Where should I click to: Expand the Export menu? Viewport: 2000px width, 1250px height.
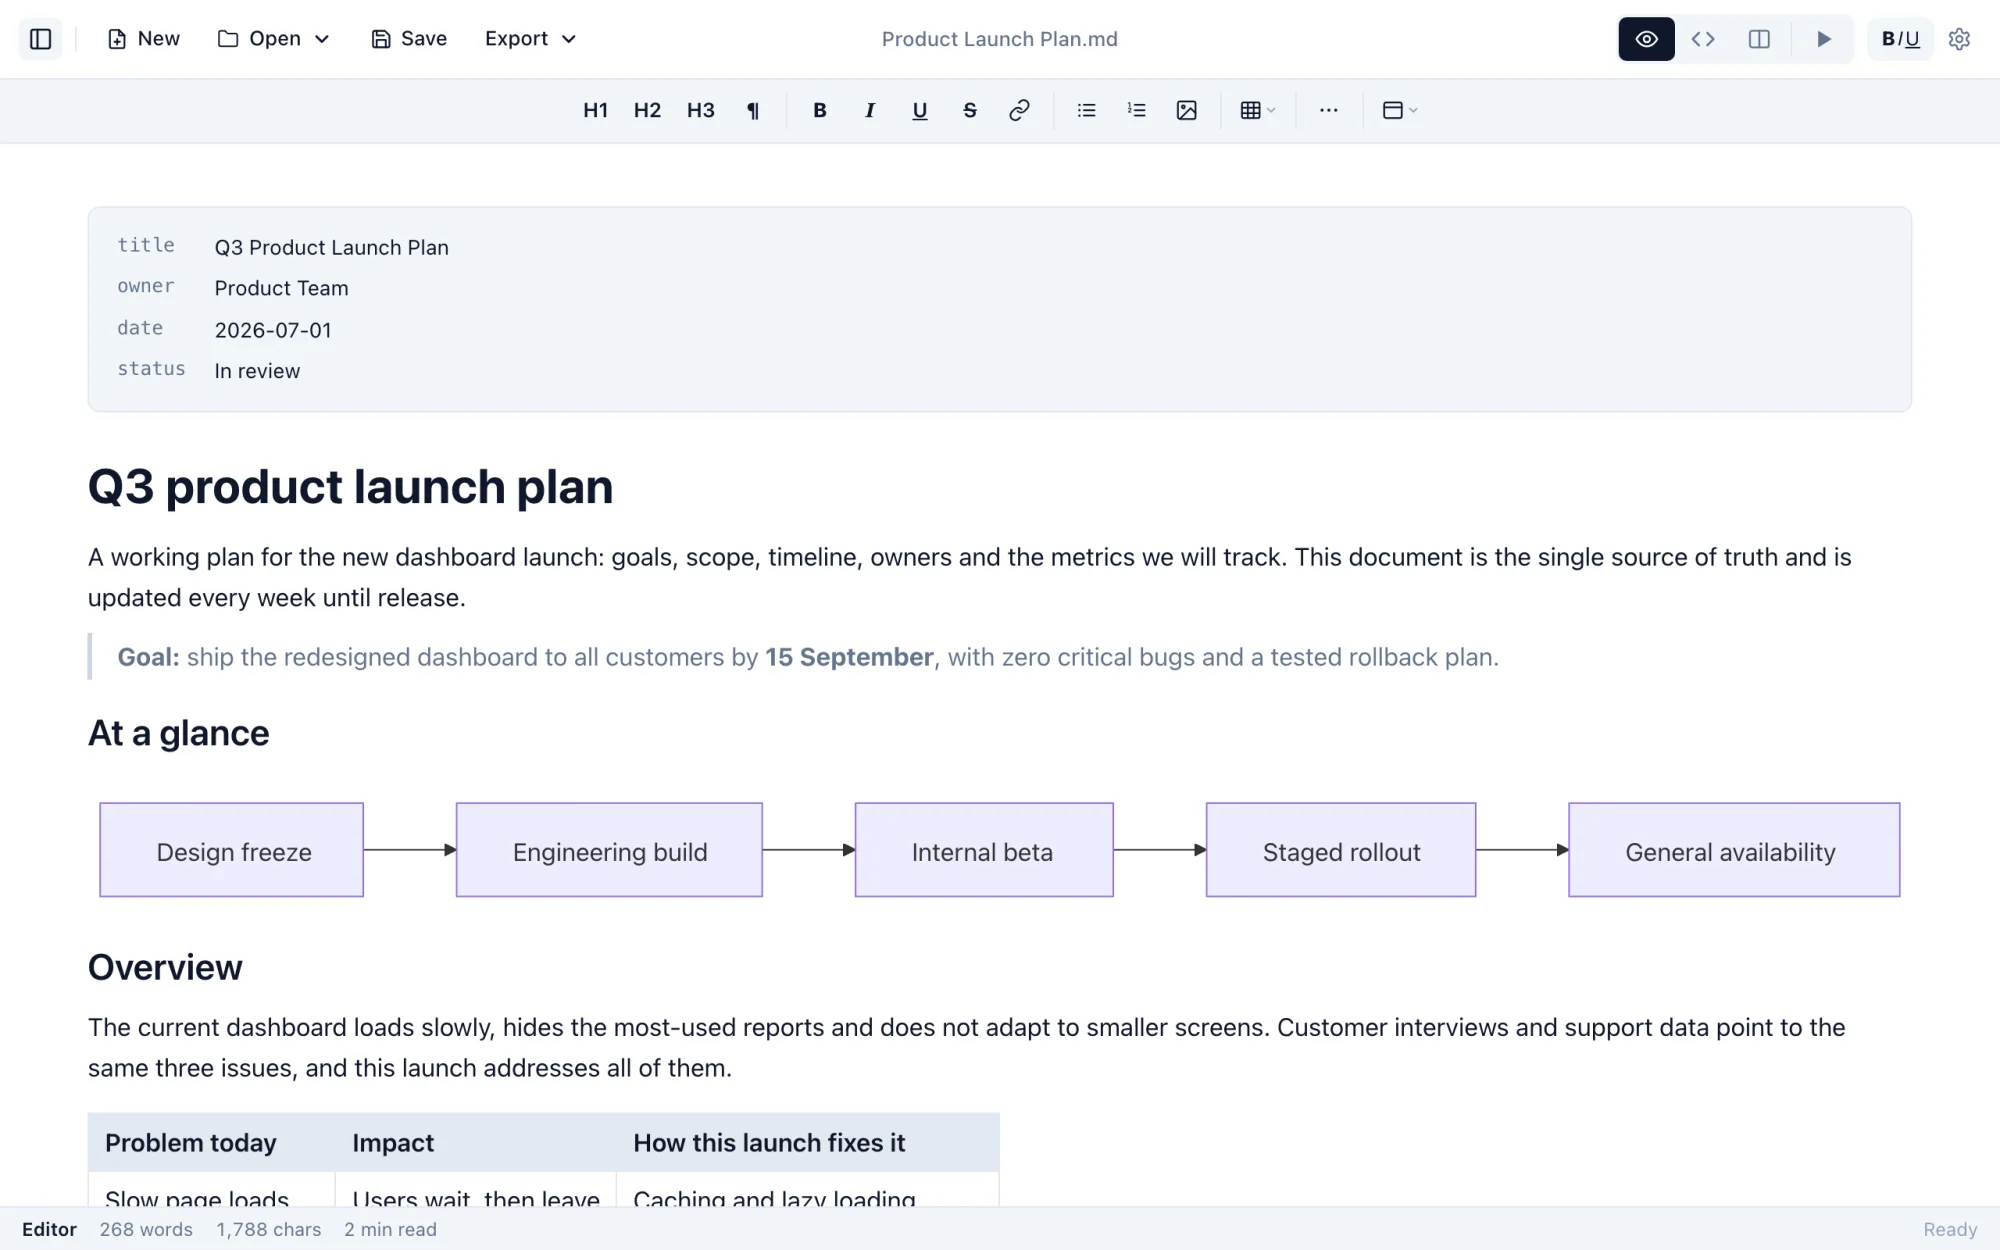coord(530,39)
